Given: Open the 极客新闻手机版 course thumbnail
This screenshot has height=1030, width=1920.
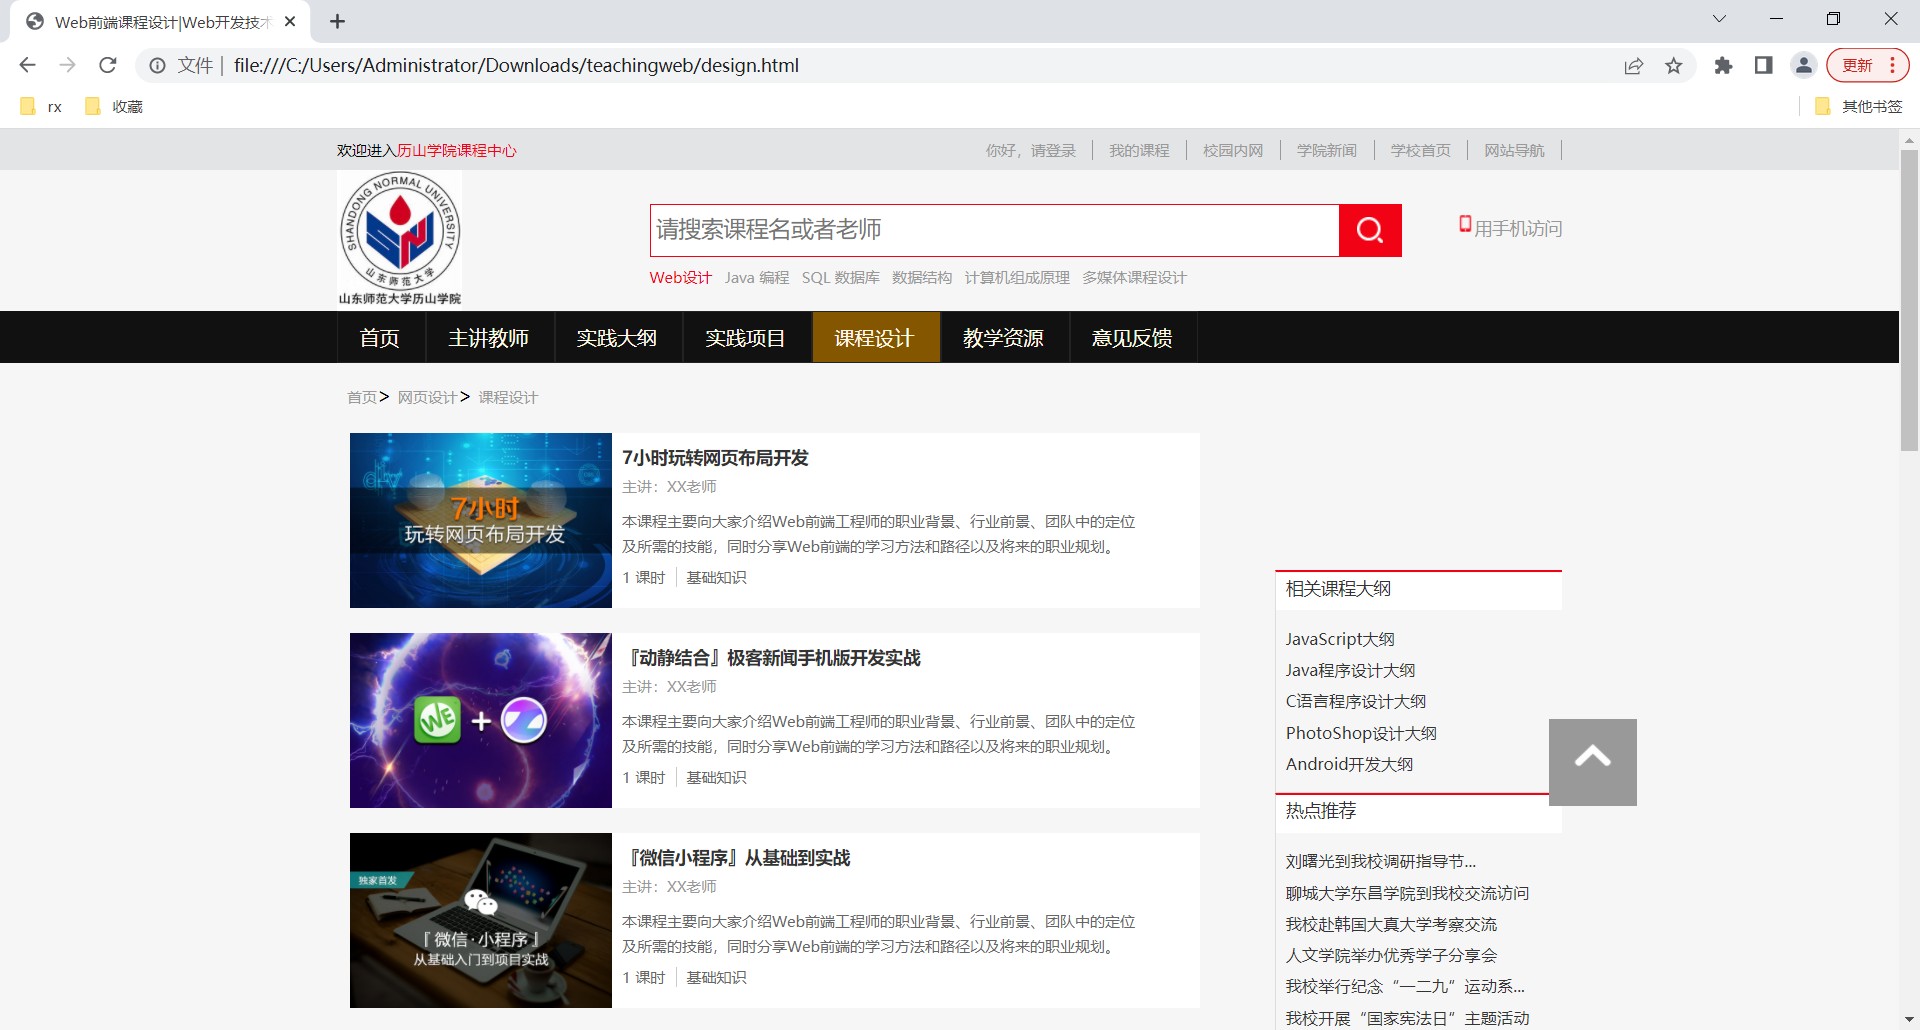Looking at the screenshot, I should tap(481, 720).
